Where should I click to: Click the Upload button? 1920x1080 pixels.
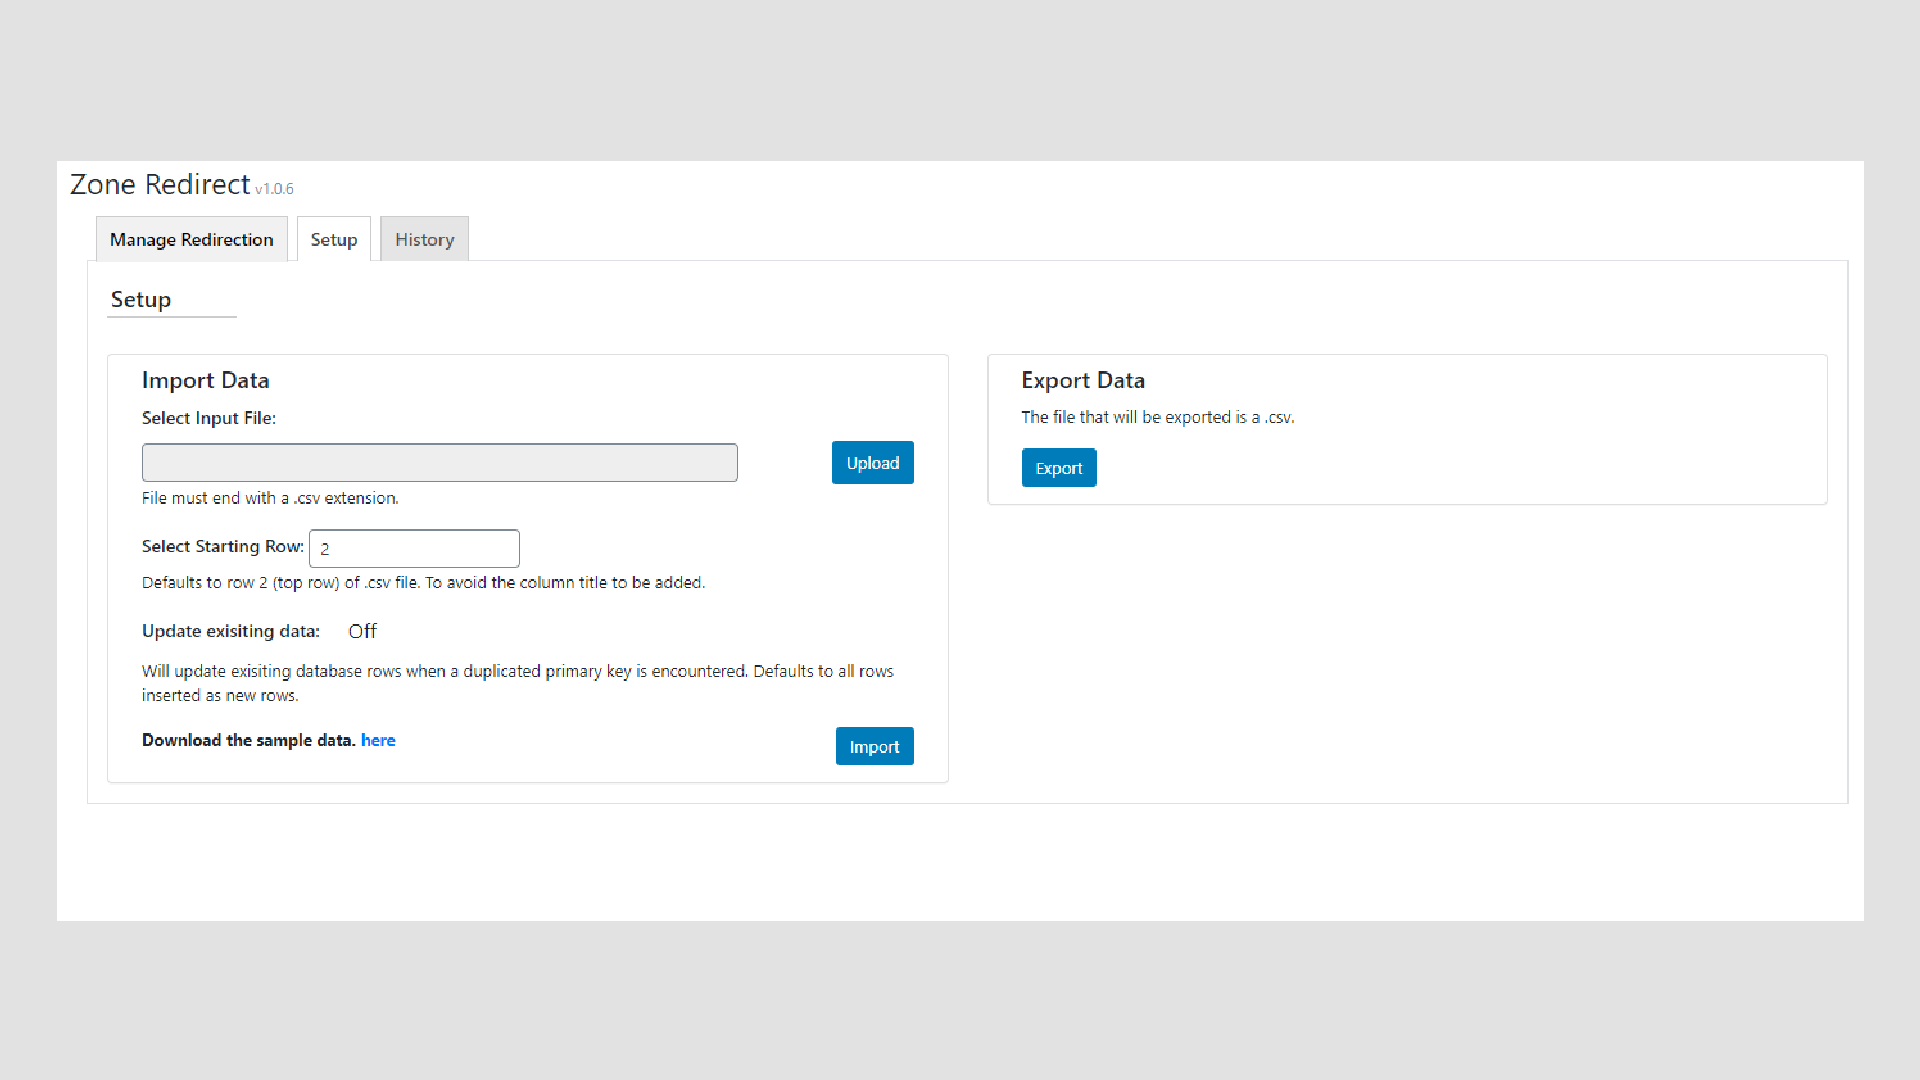pyautogui.click(x=872, y=463)
